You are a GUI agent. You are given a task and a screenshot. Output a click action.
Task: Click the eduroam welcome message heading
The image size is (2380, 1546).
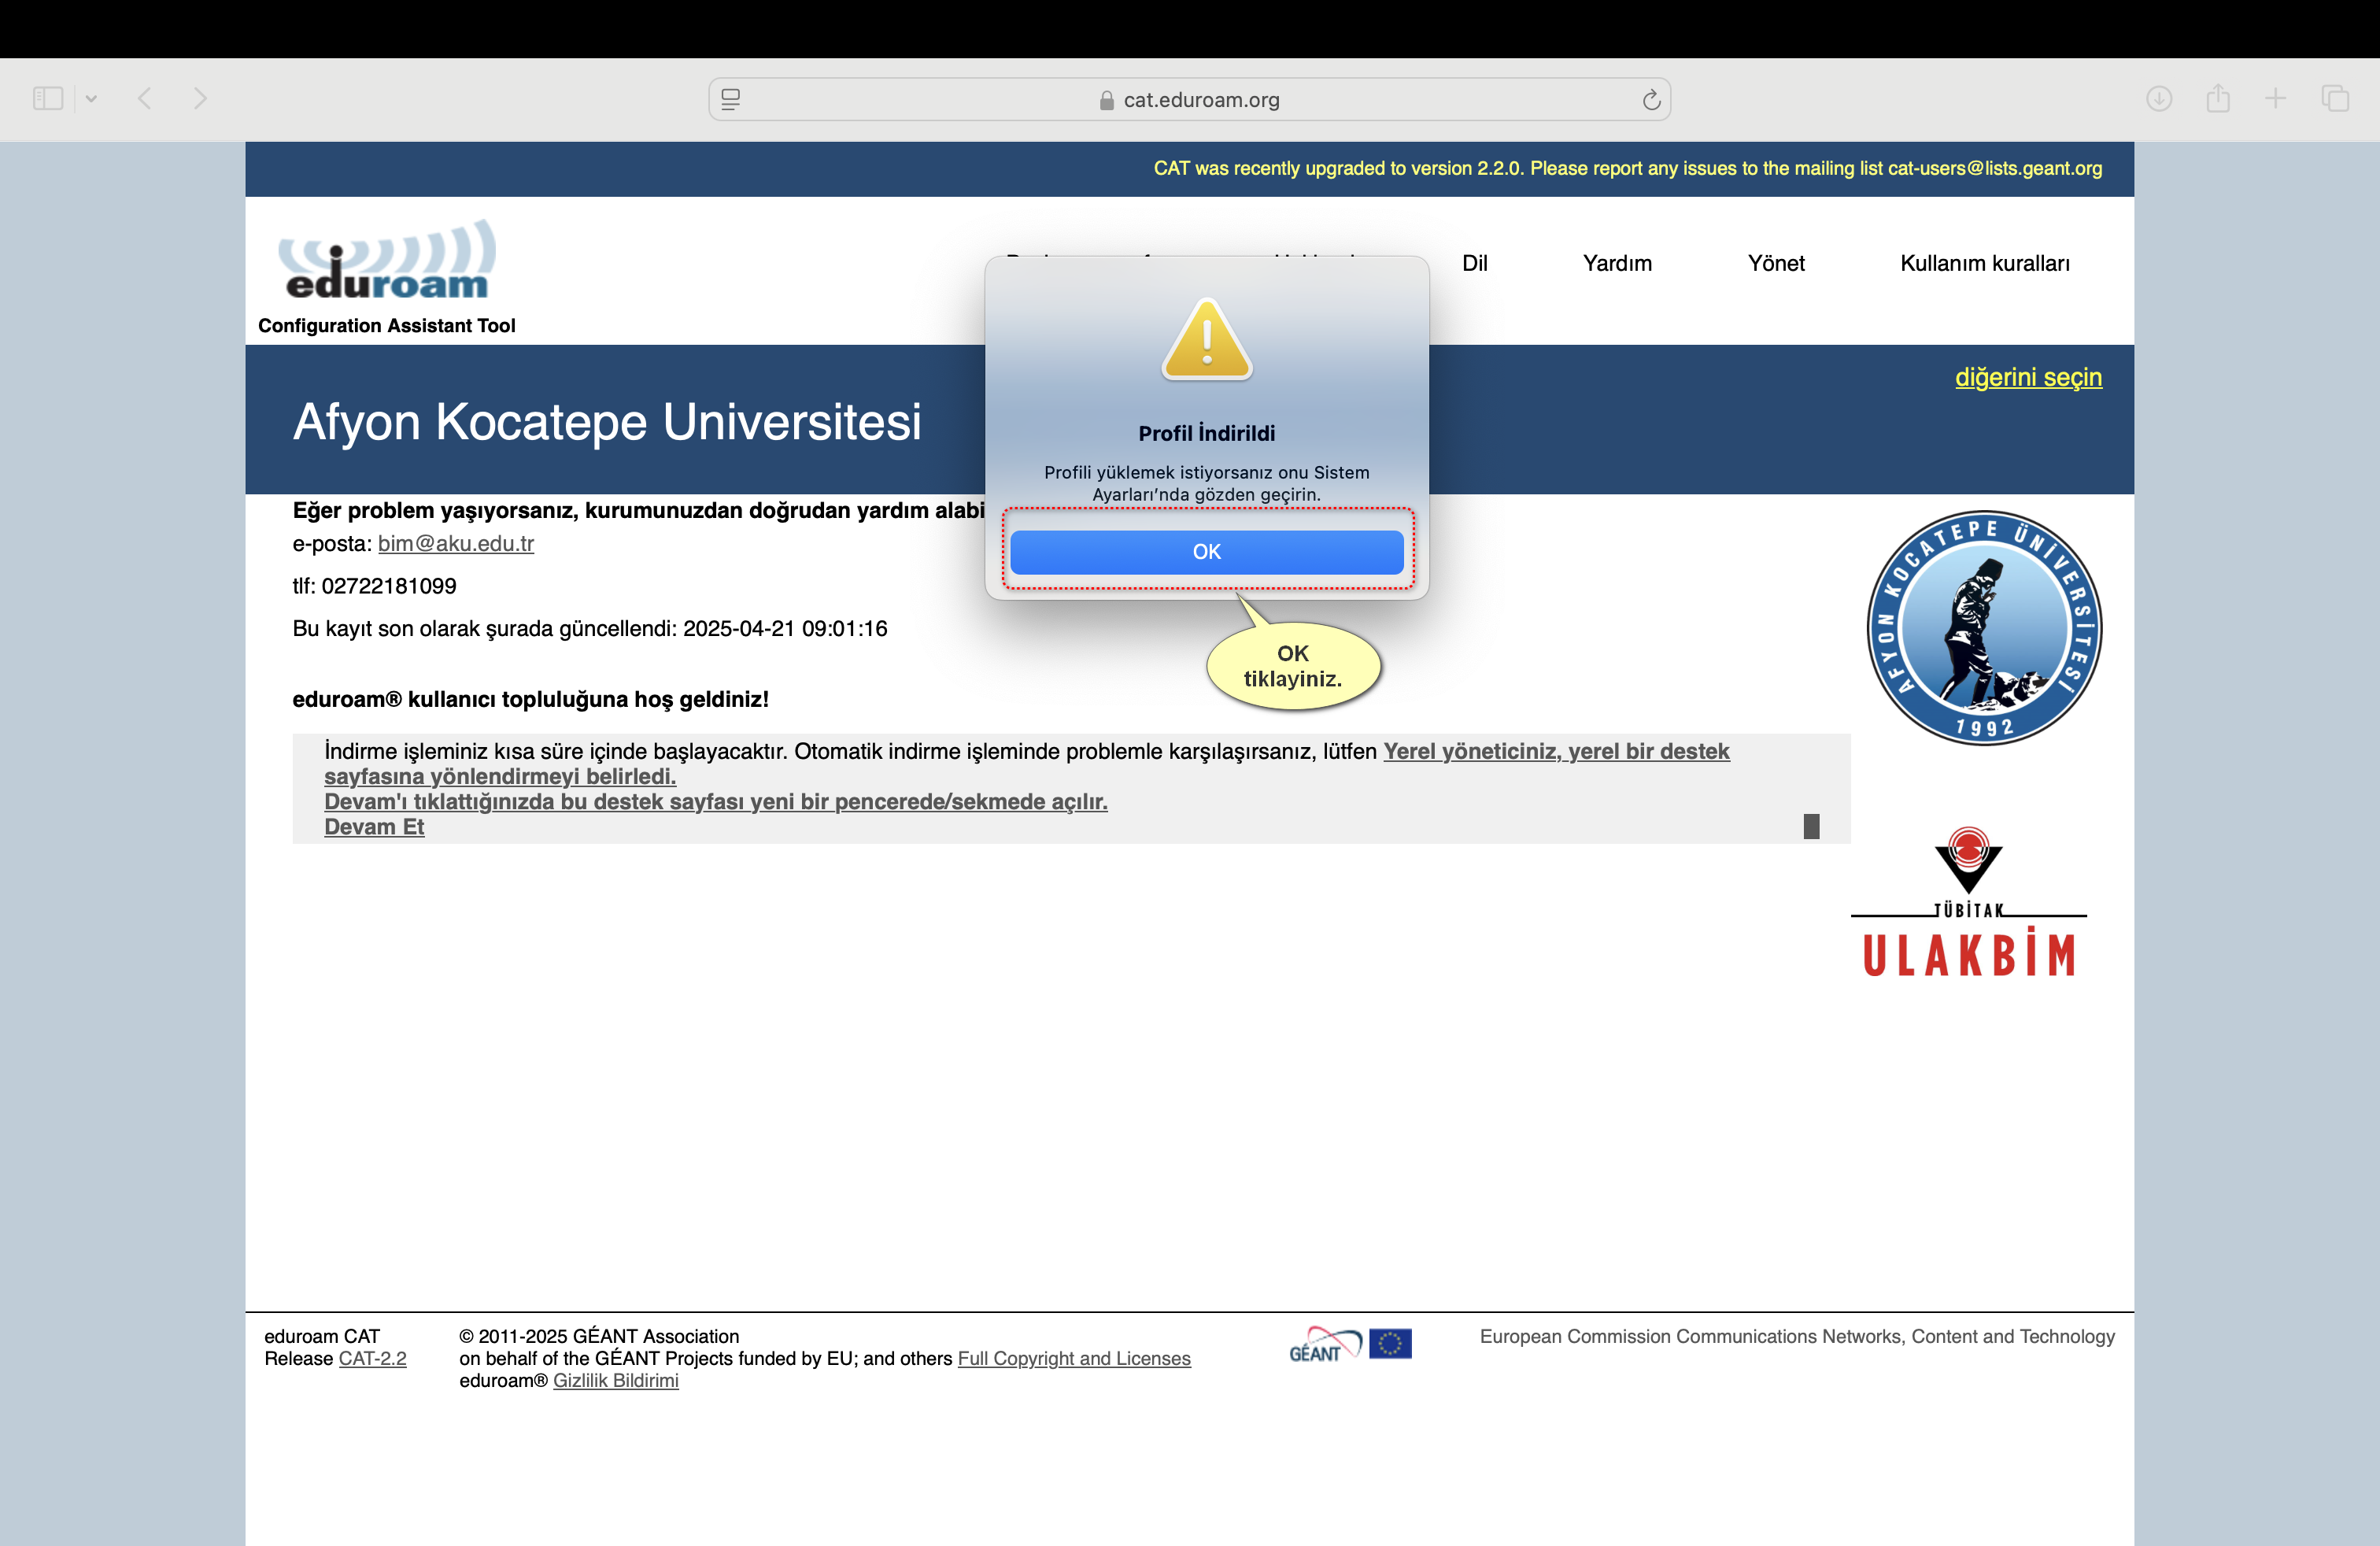pos(530,699)
